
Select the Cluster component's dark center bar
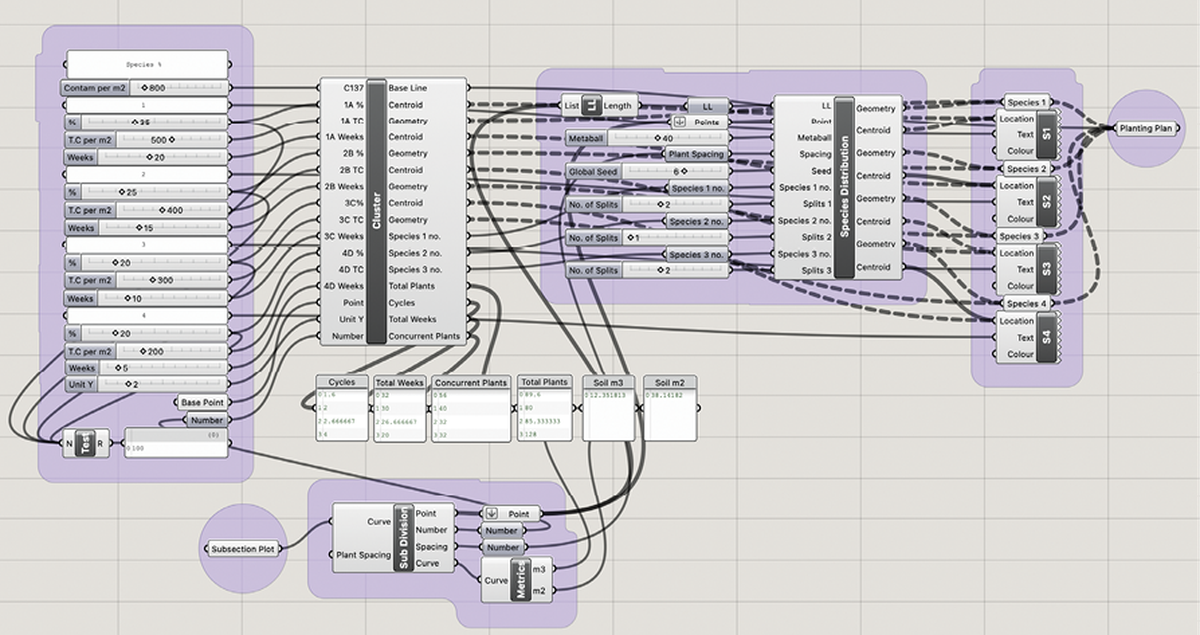(376, 212)
